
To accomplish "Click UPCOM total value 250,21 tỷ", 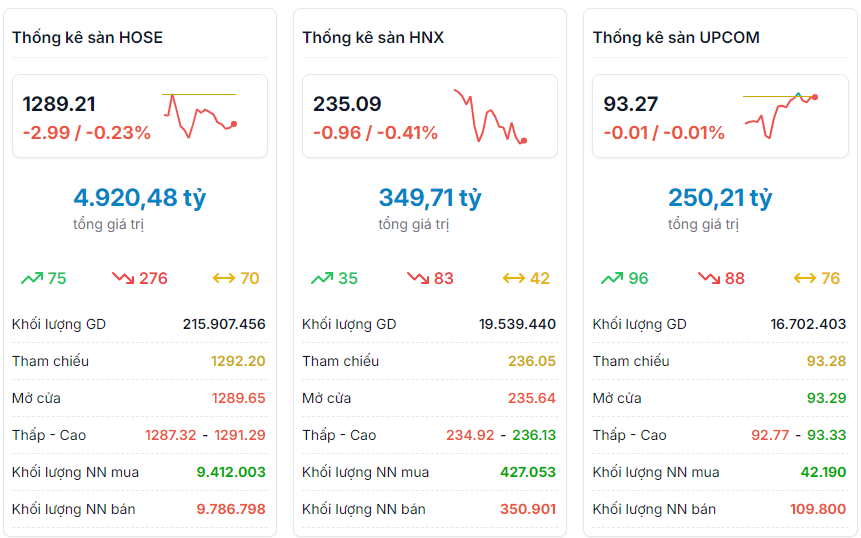I will (720, 198).
